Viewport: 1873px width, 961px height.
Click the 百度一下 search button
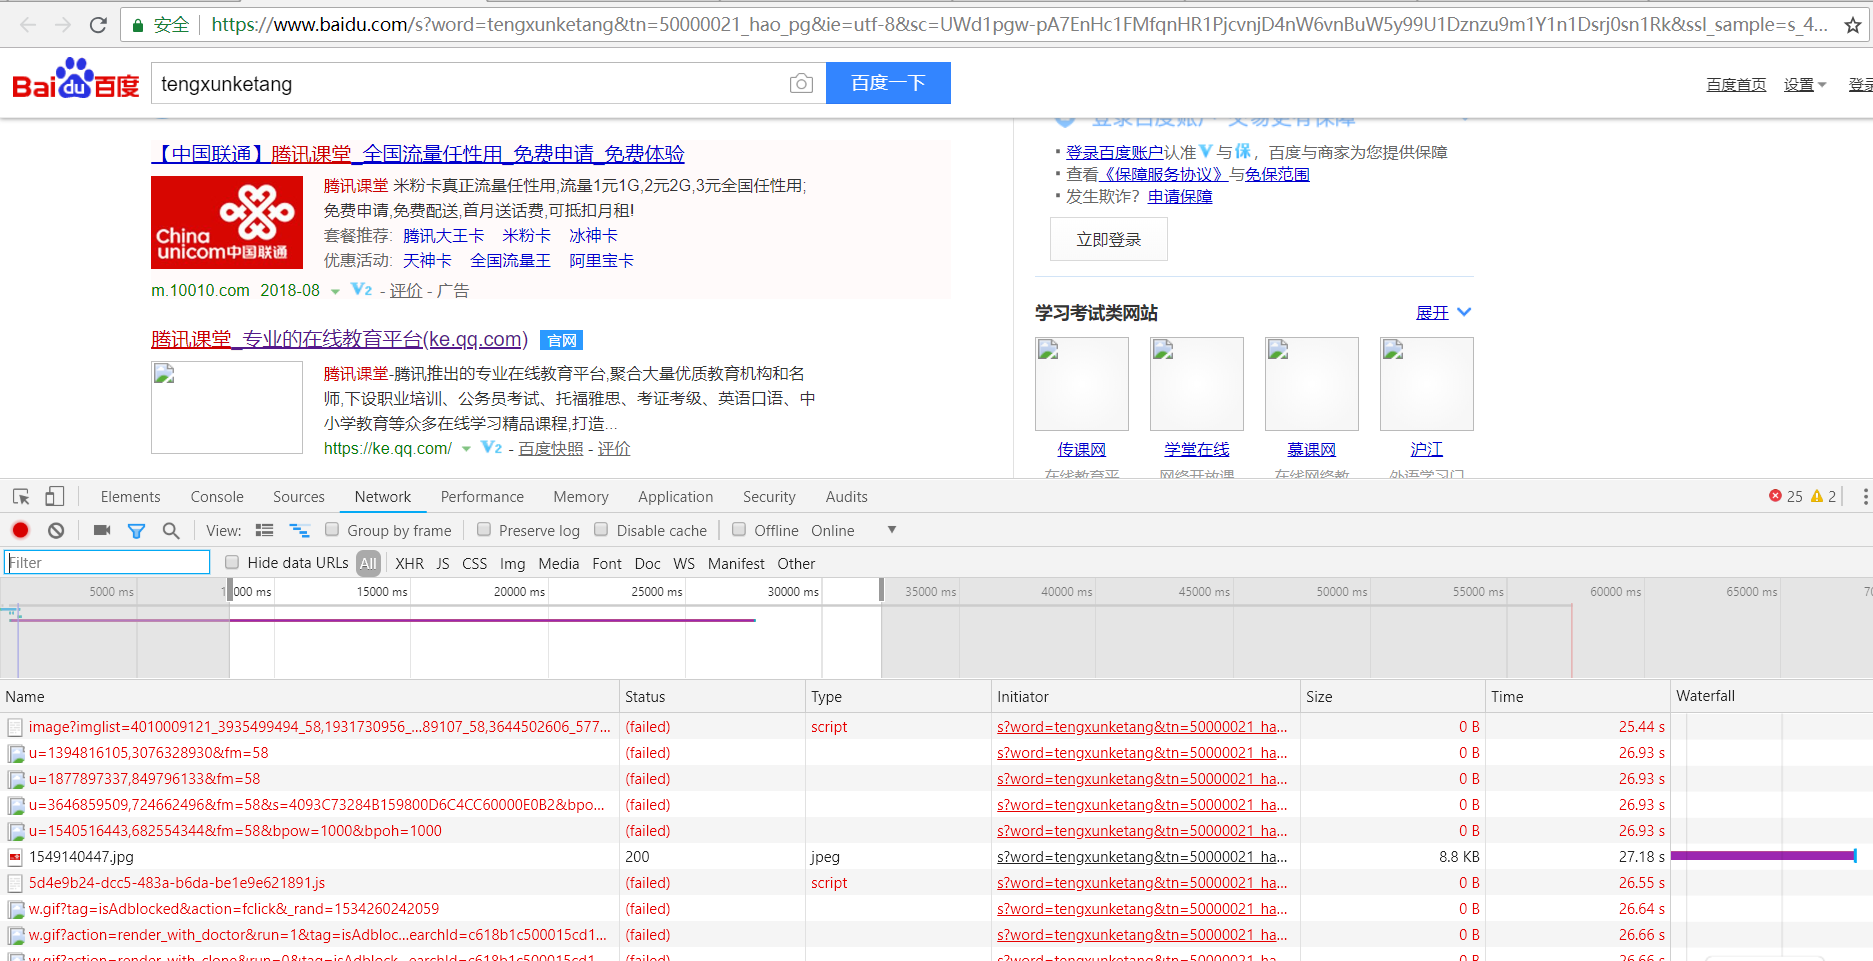pyautogui.click(x=888, y=83)
